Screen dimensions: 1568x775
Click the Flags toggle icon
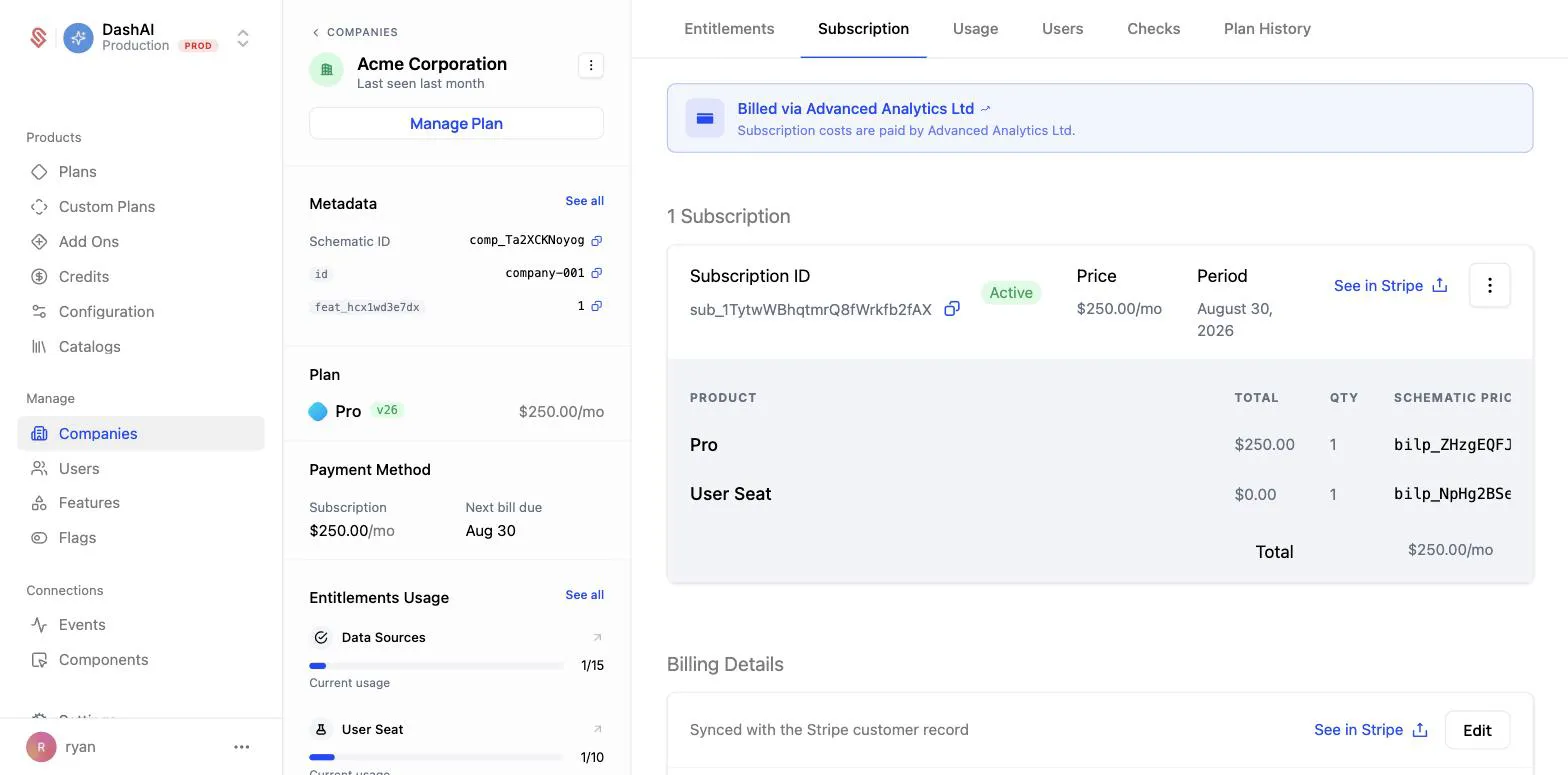(x=39, y=538)
